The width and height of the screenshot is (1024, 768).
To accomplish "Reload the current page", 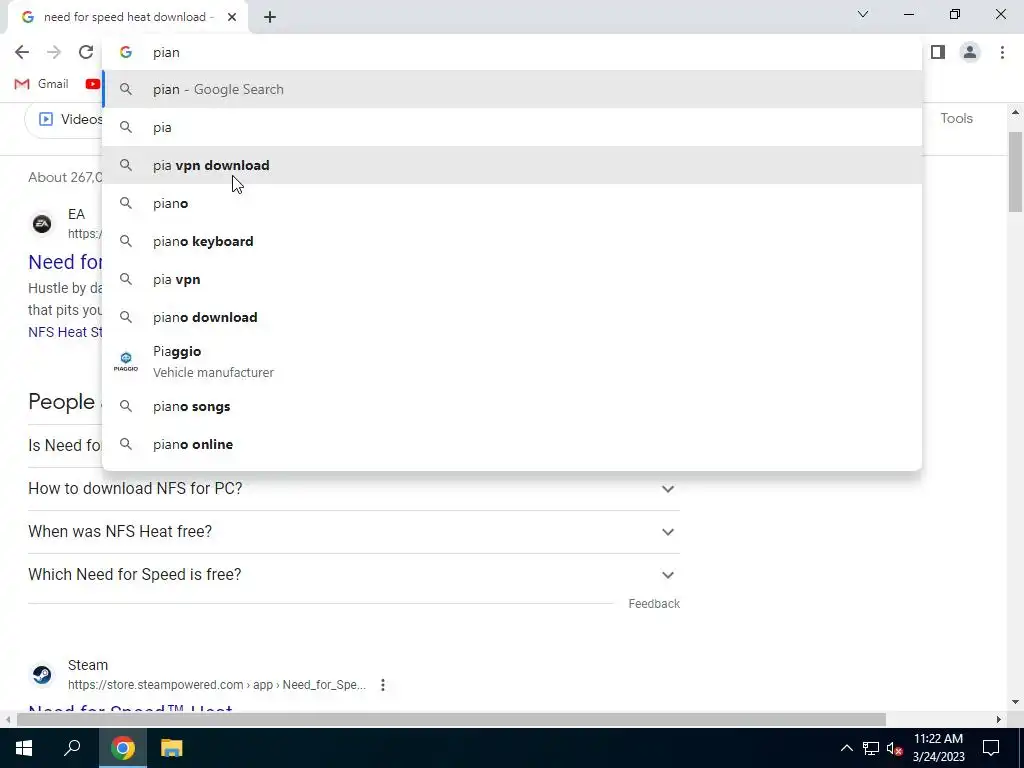I will 86,52.
